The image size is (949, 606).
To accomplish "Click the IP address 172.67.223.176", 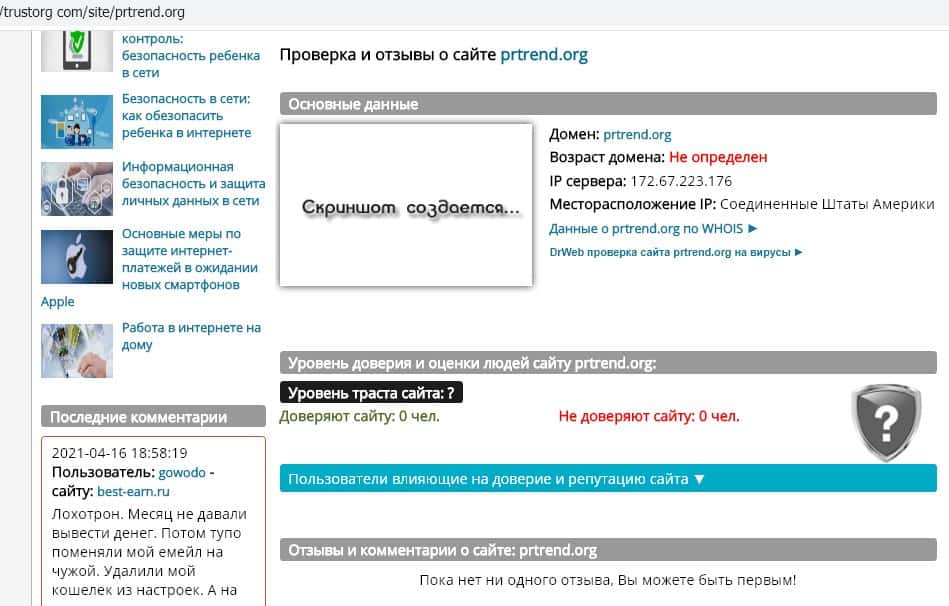I will [x=681, y=181].
